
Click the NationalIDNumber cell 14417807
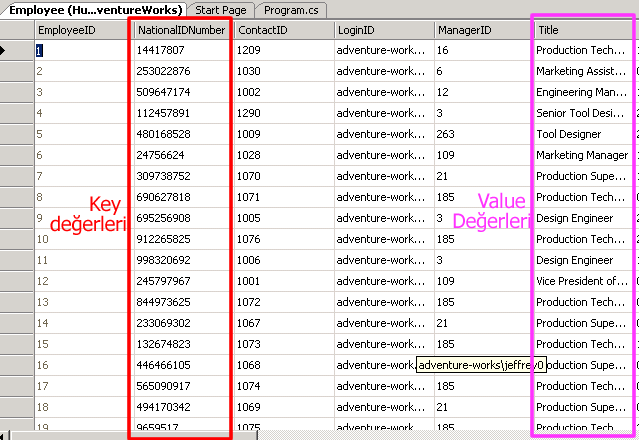182,49
